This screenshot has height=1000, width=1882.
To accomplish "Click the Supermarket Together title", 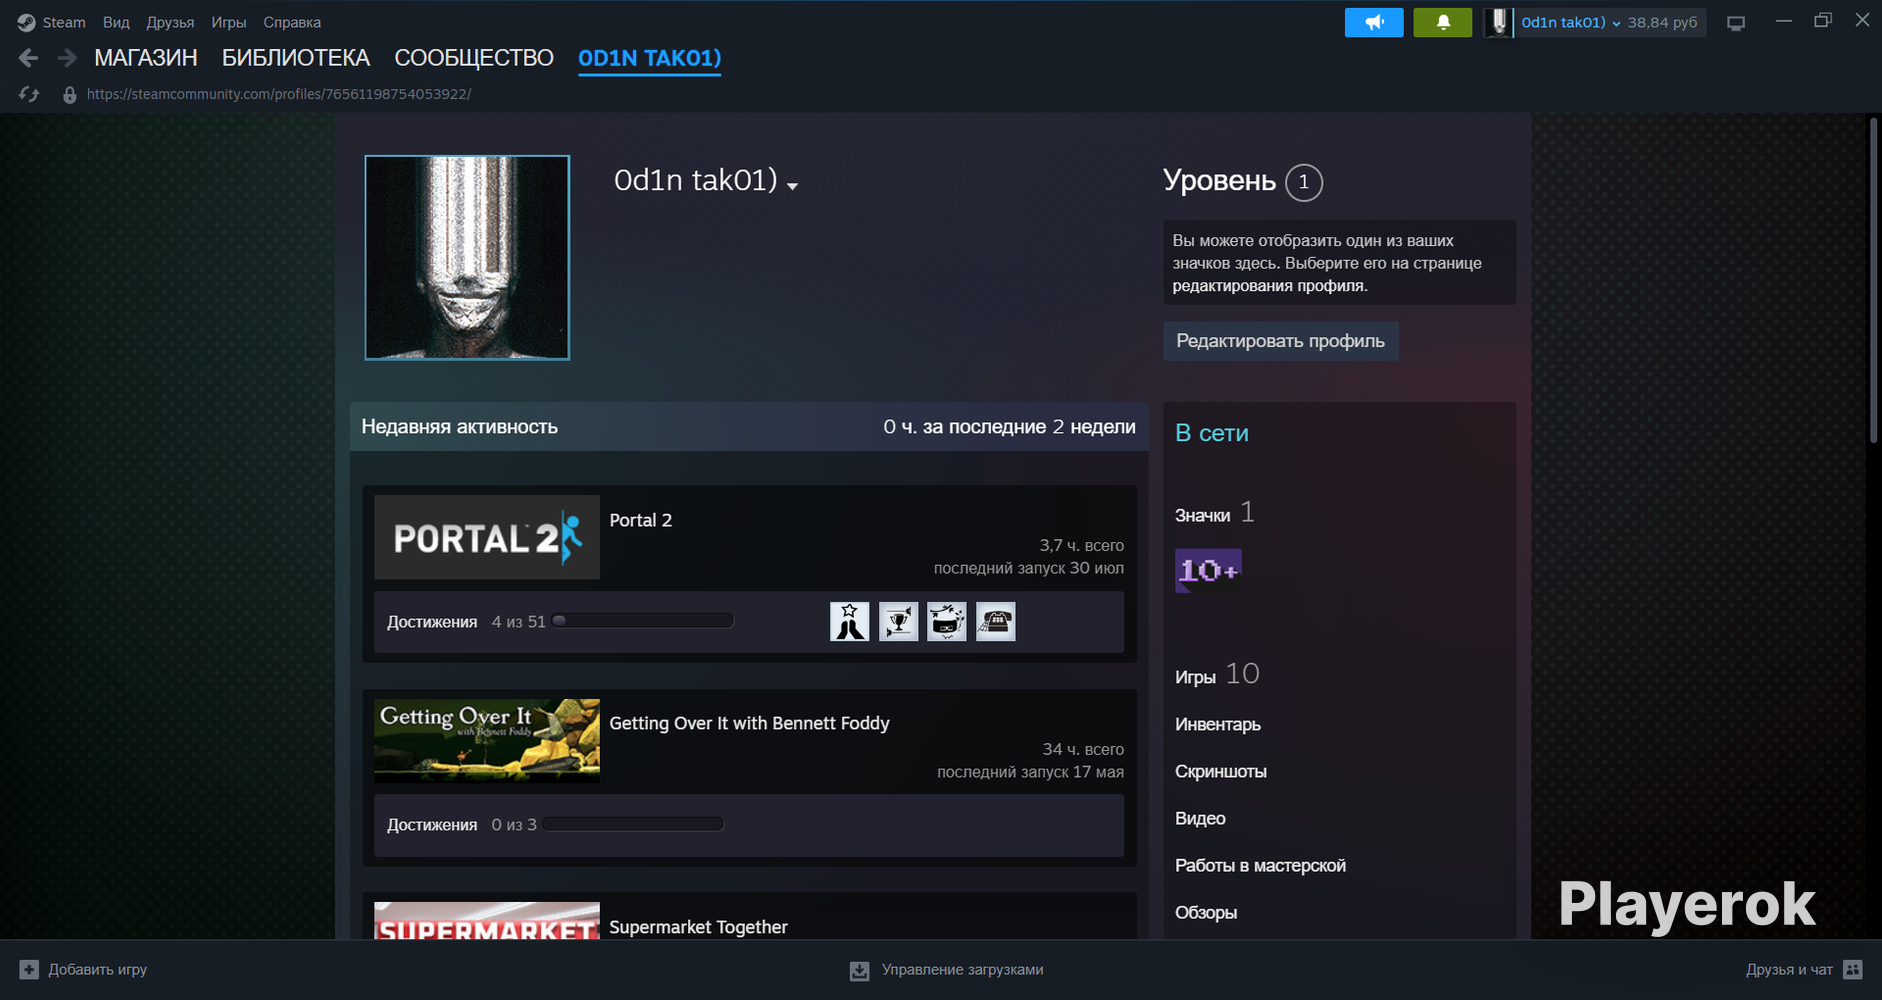I will click(698, 927).
